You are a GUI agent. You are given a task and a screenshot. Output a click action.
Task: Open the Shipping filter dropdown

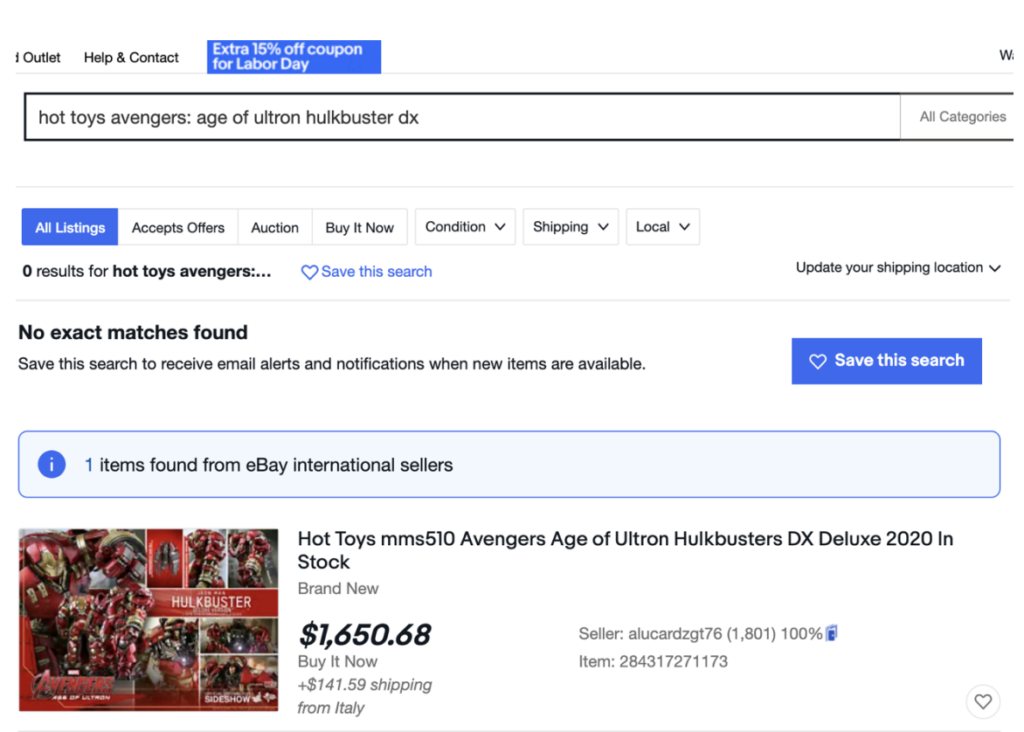[x=570, y=227]
